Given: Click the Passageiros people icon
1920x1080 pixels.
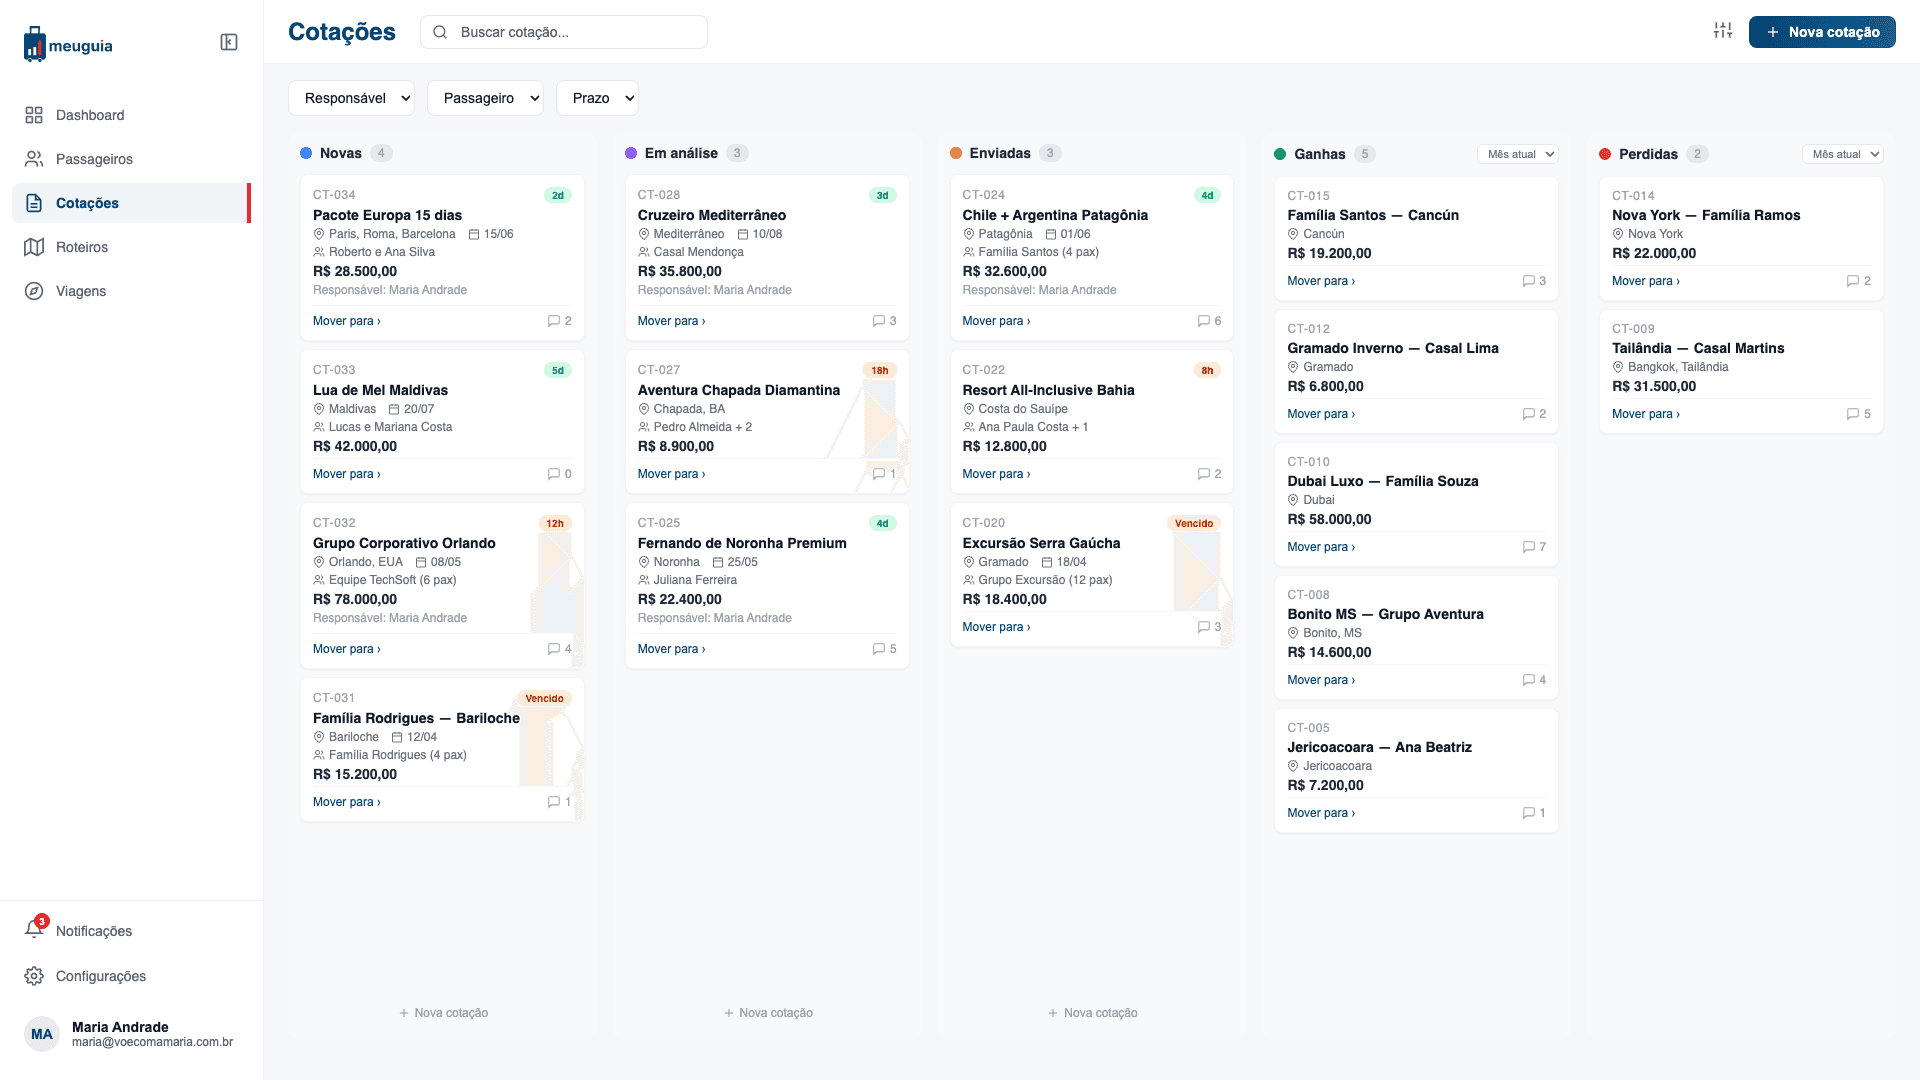Looking at the screenshot, I should [x=34, y=159].
